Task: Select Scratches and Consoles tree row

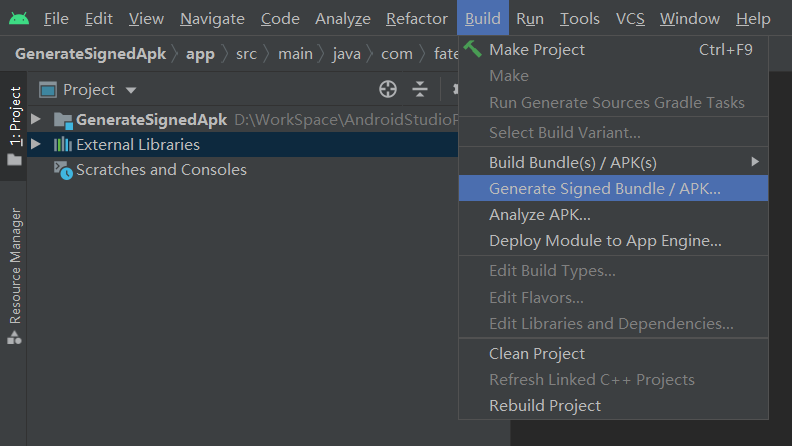Action: coord(242,170)
